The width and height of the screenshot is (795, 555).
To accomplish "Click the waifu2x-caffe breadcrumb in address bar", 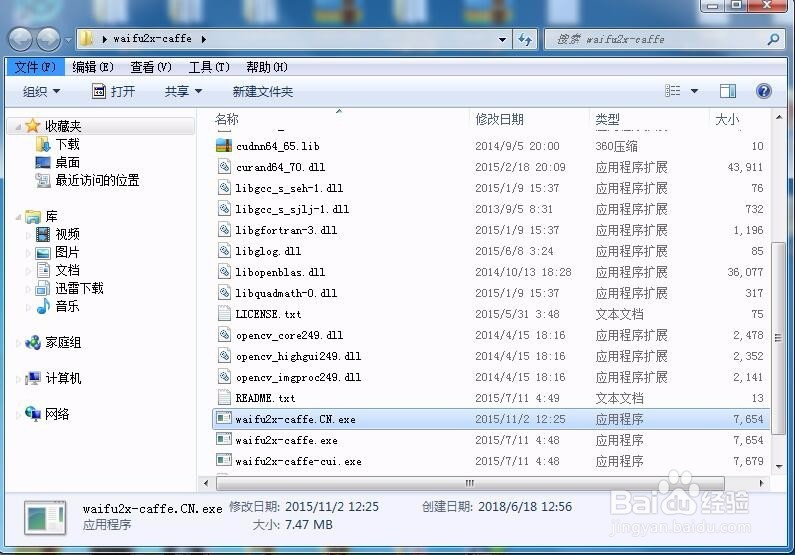I will pyautogui.click(x=153, y=39).
